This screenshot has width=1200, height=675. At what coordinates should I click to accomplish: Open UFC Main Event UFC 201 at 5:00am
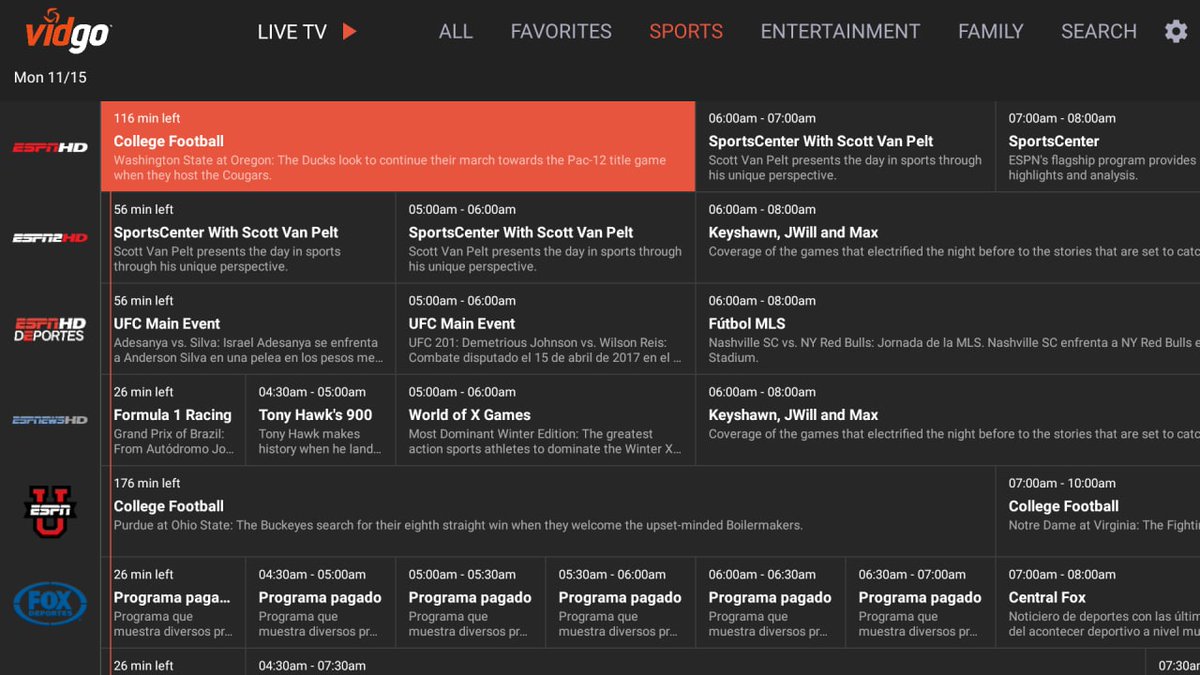(546, 328)
